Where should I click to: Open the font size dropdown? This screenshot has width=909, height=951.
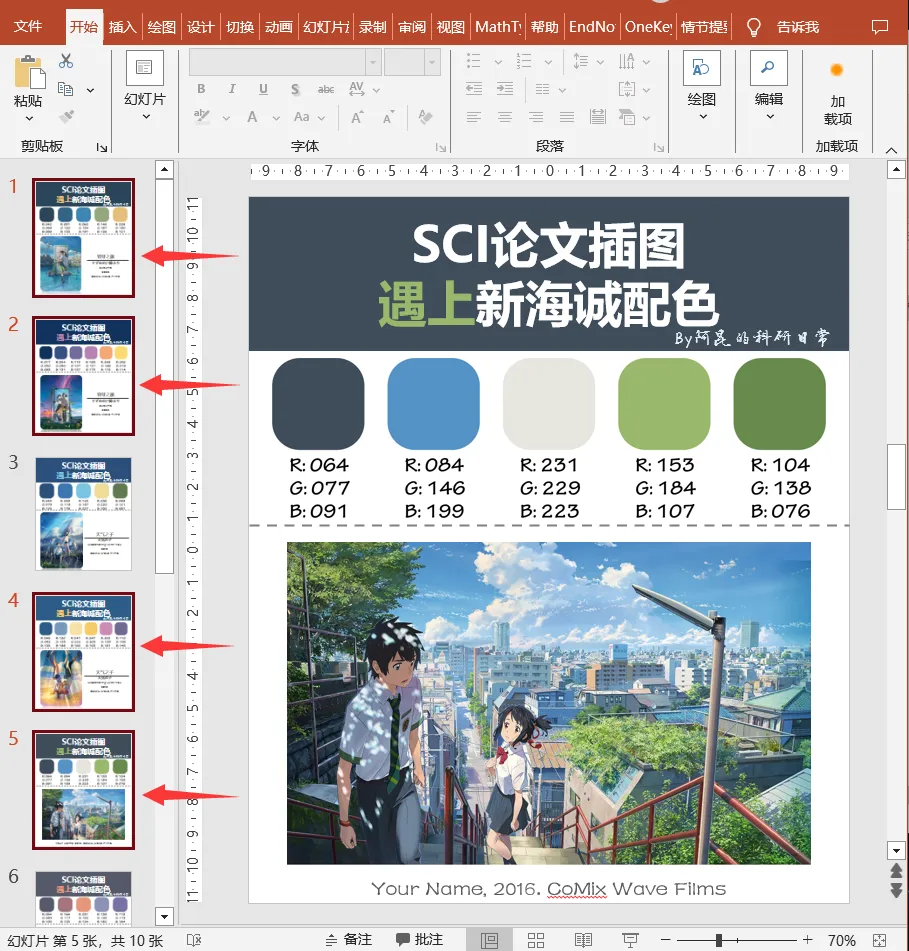coord(432,62)
